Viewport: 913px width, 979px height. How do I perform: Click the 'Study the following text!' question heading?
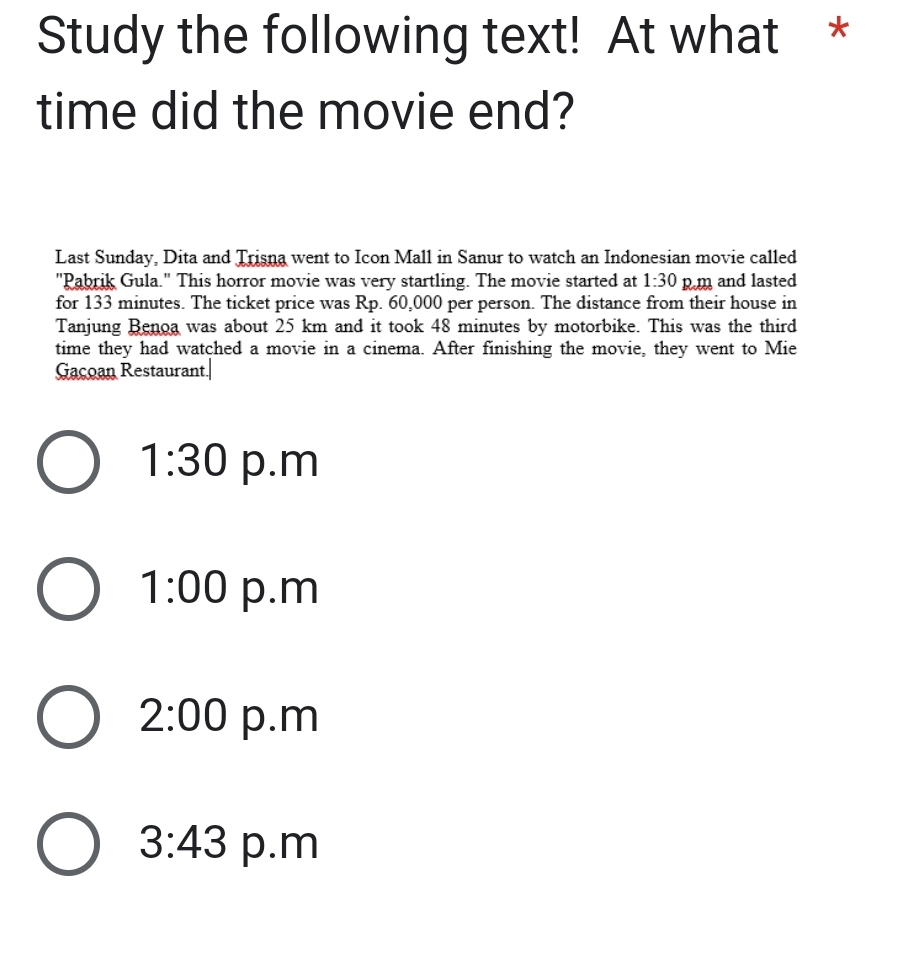[308, 36]
